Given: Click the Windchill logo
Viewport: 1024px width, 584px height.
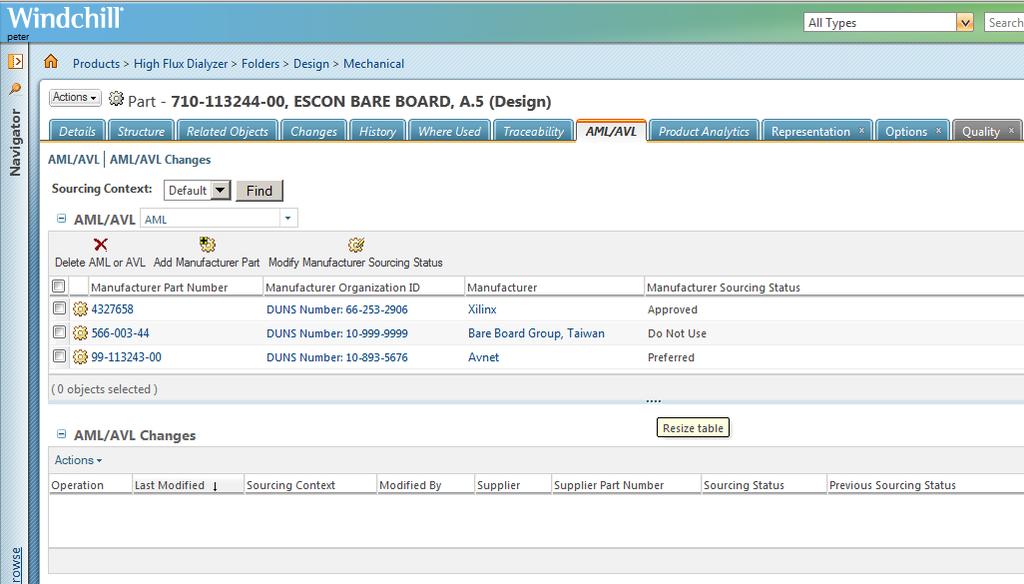Looking at the screenshot, I should (x=65, y=18).
